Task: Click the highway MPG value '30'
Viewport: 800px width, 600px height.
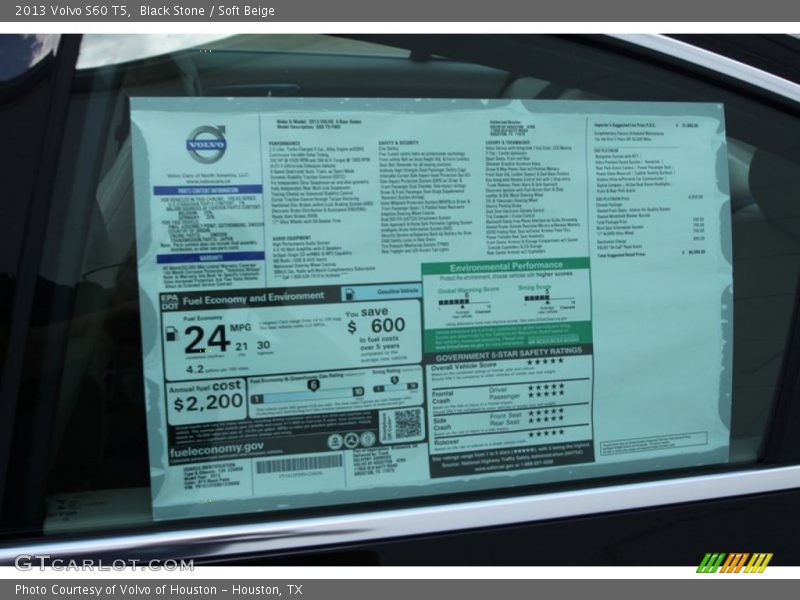Action: 263,345
